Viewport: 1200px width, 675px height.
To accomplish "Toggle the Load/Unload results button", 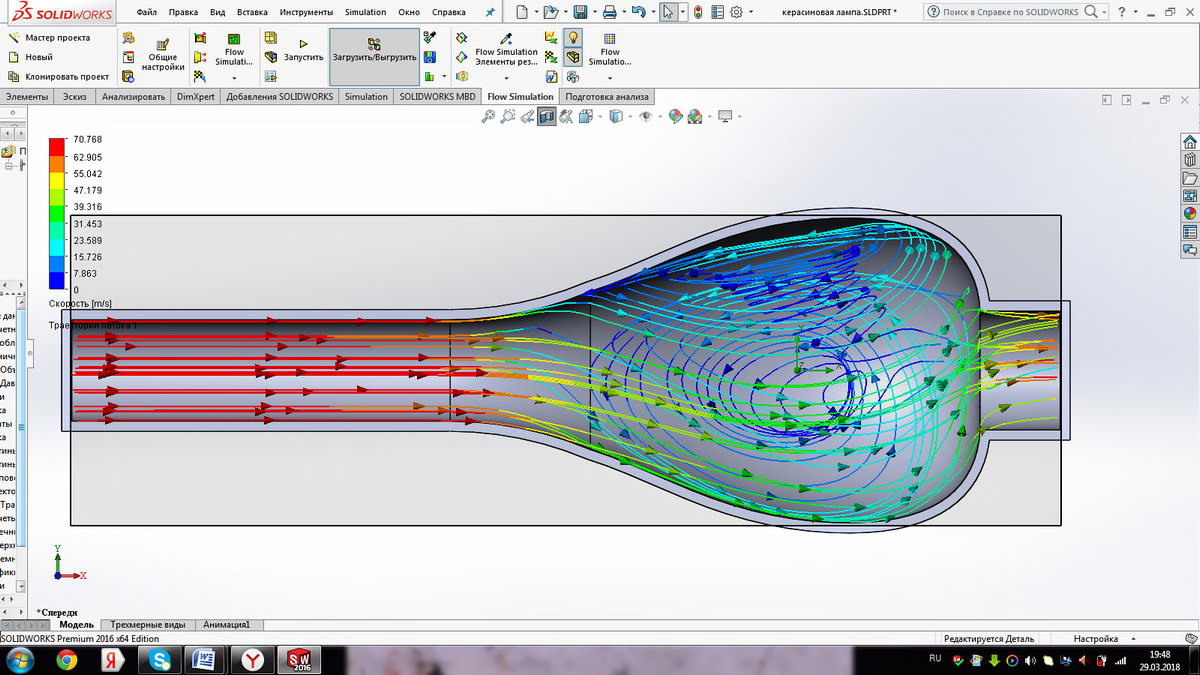I will click(x=374, y=57).
